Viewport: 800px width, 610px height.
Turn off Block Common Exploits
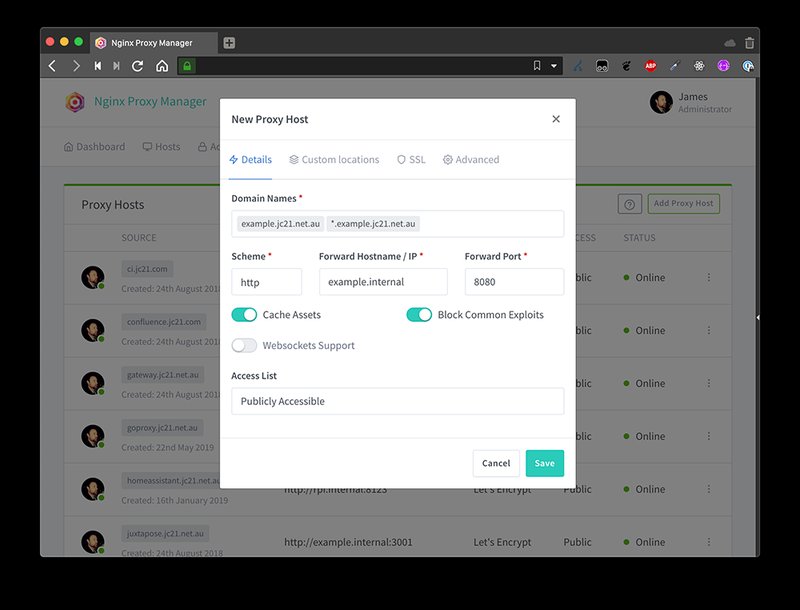pos(419,315)
